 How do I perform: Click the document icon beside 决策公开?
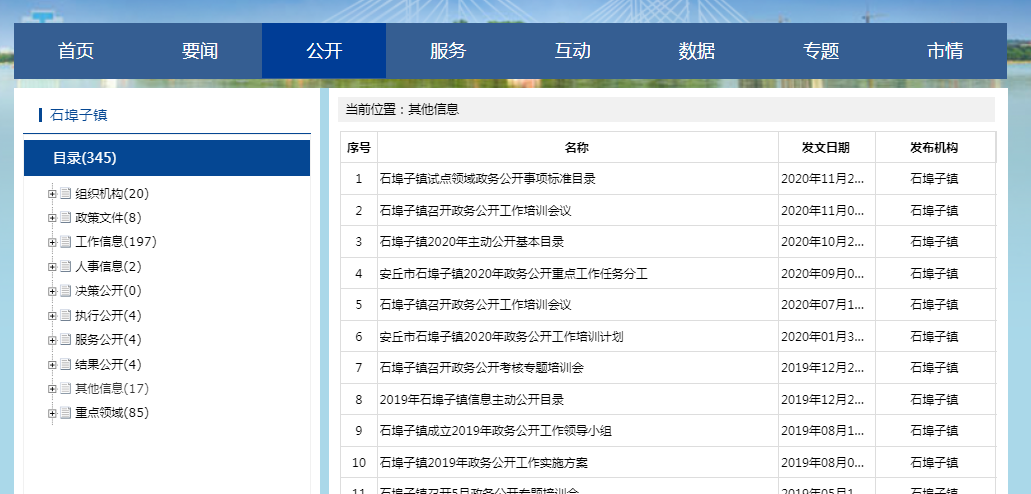tap(65, 291)
